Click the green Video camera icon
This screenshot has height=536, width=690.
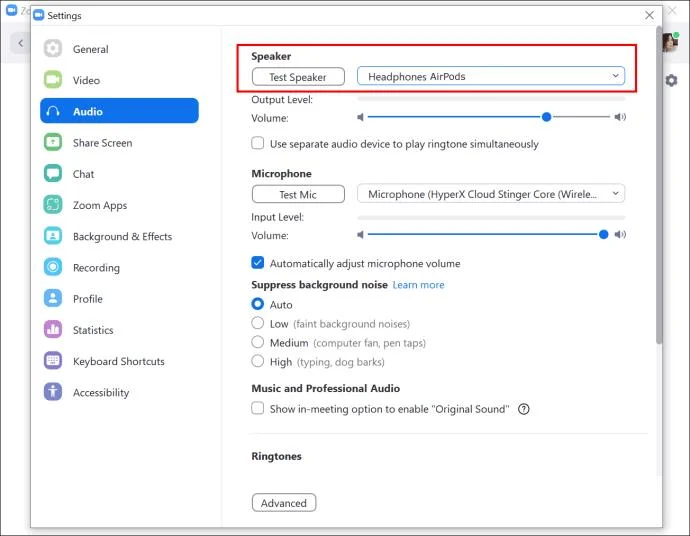pos(53,80)
